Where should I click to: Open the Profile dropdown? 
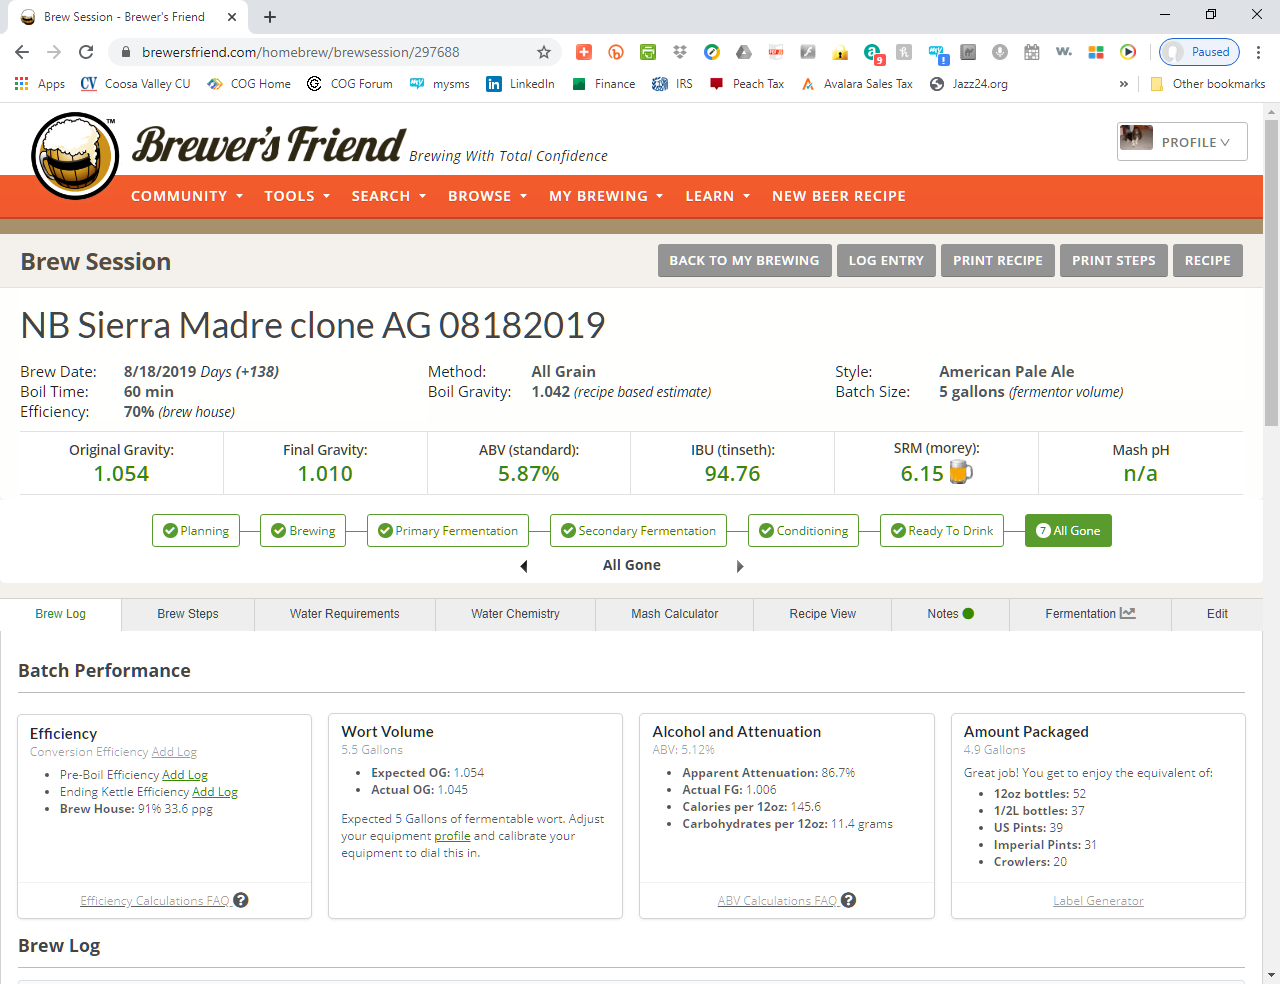coord(1182,142)
